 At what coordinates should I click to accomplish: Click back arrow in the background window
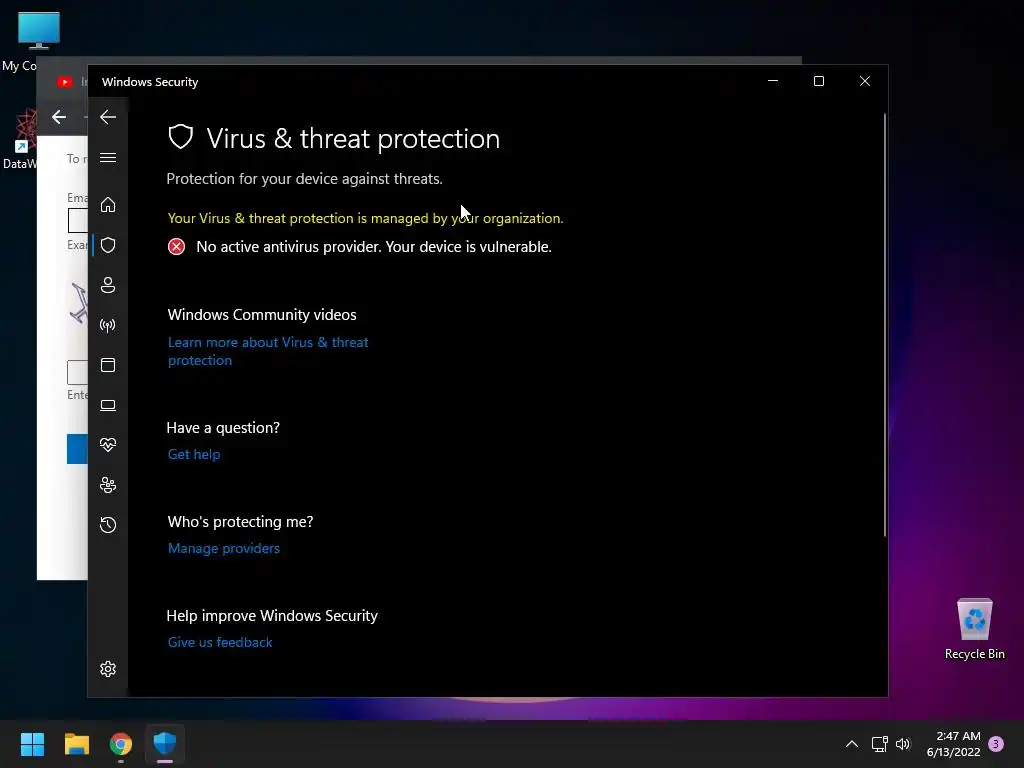pos(59,118)
